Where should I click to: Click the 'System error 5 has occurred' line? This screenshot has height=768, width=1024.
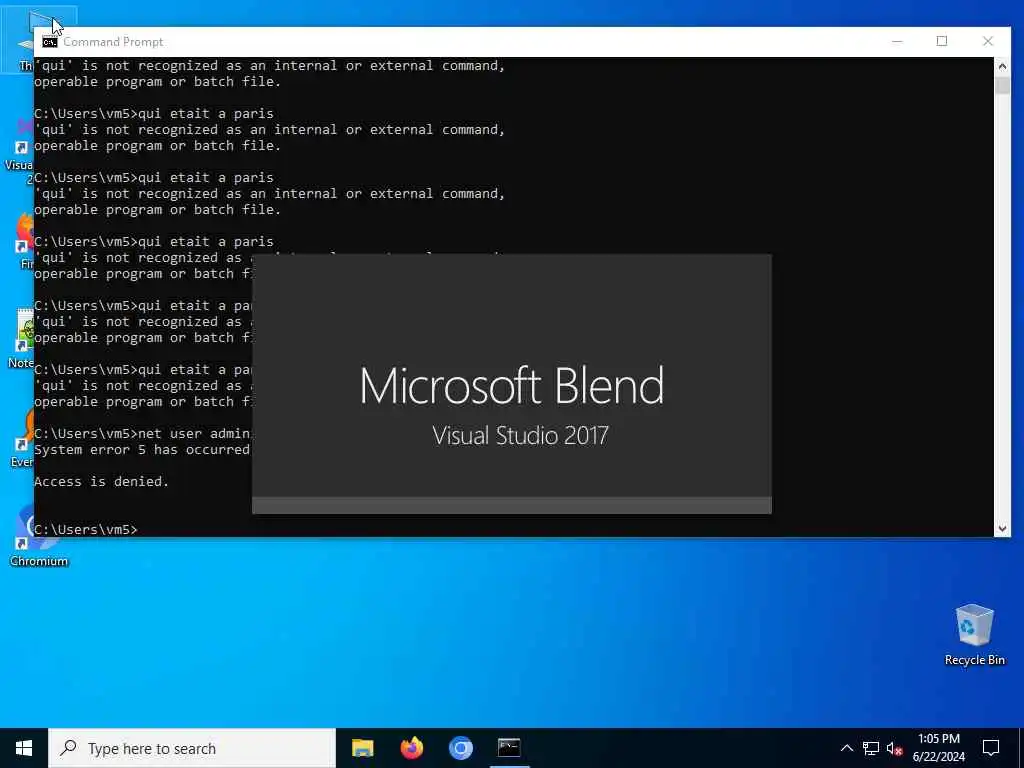pos(142,449)
